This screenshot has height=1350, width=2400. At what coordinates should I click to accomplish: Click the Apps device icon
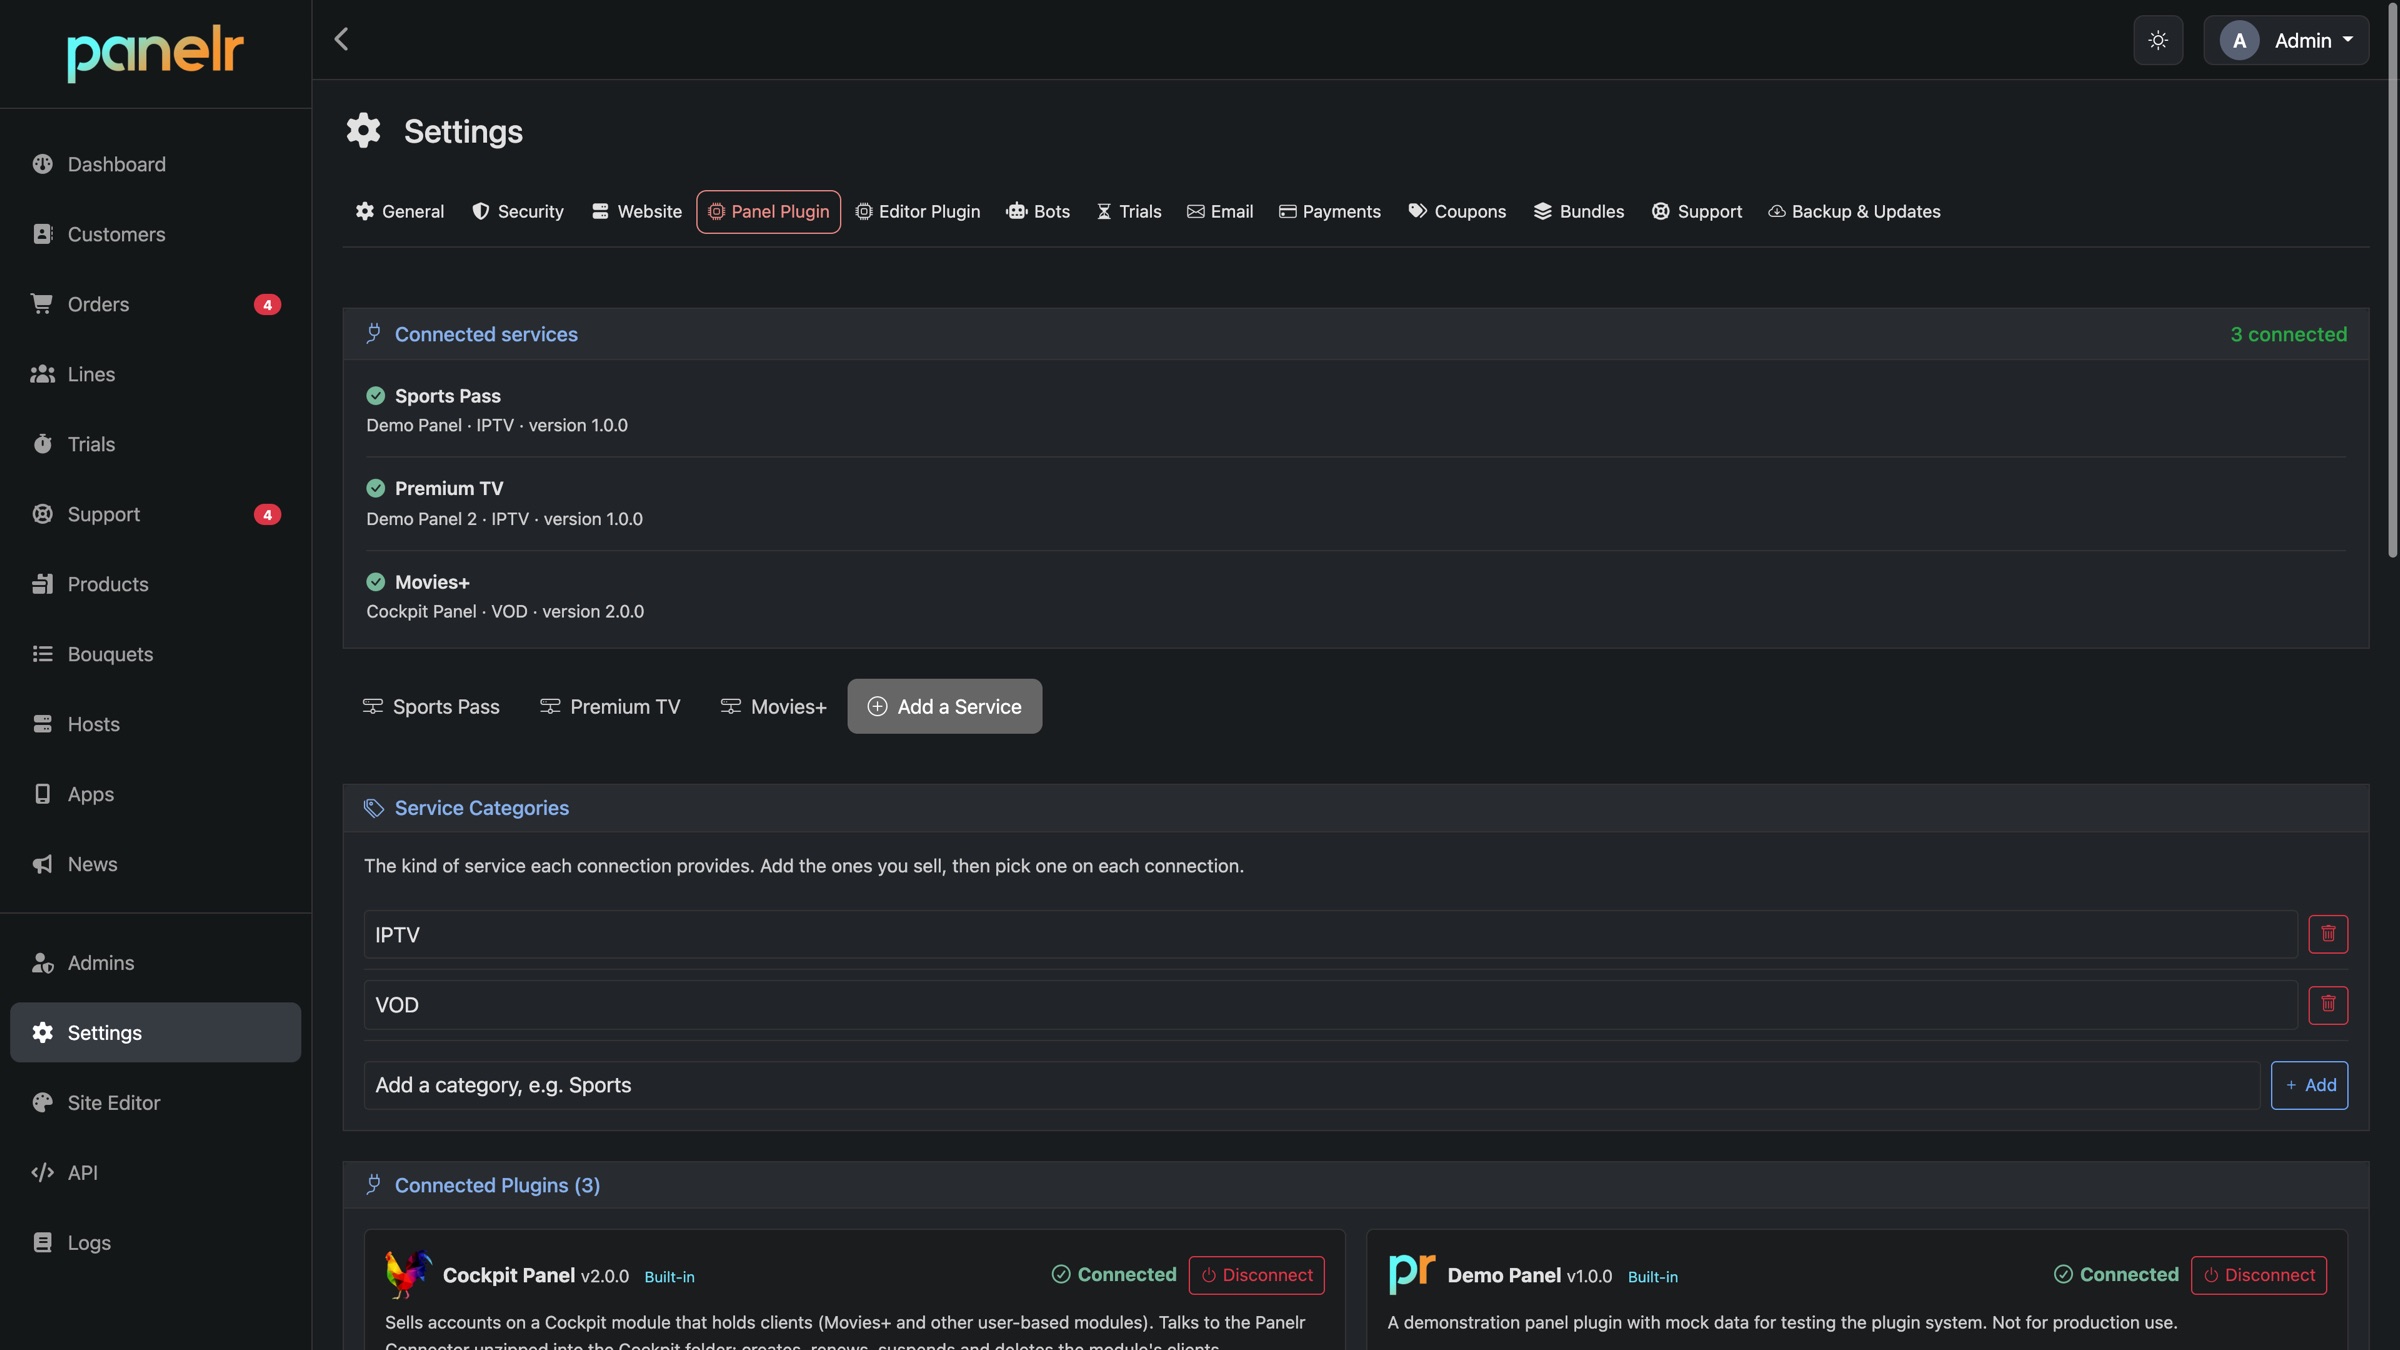point(42,794)
